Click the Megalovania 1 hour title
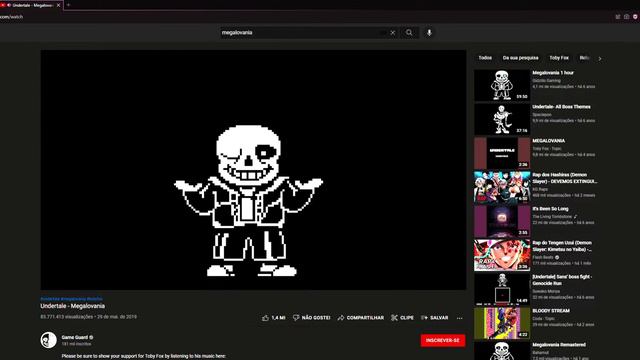640x360 pixels. (x=553, y=73)
